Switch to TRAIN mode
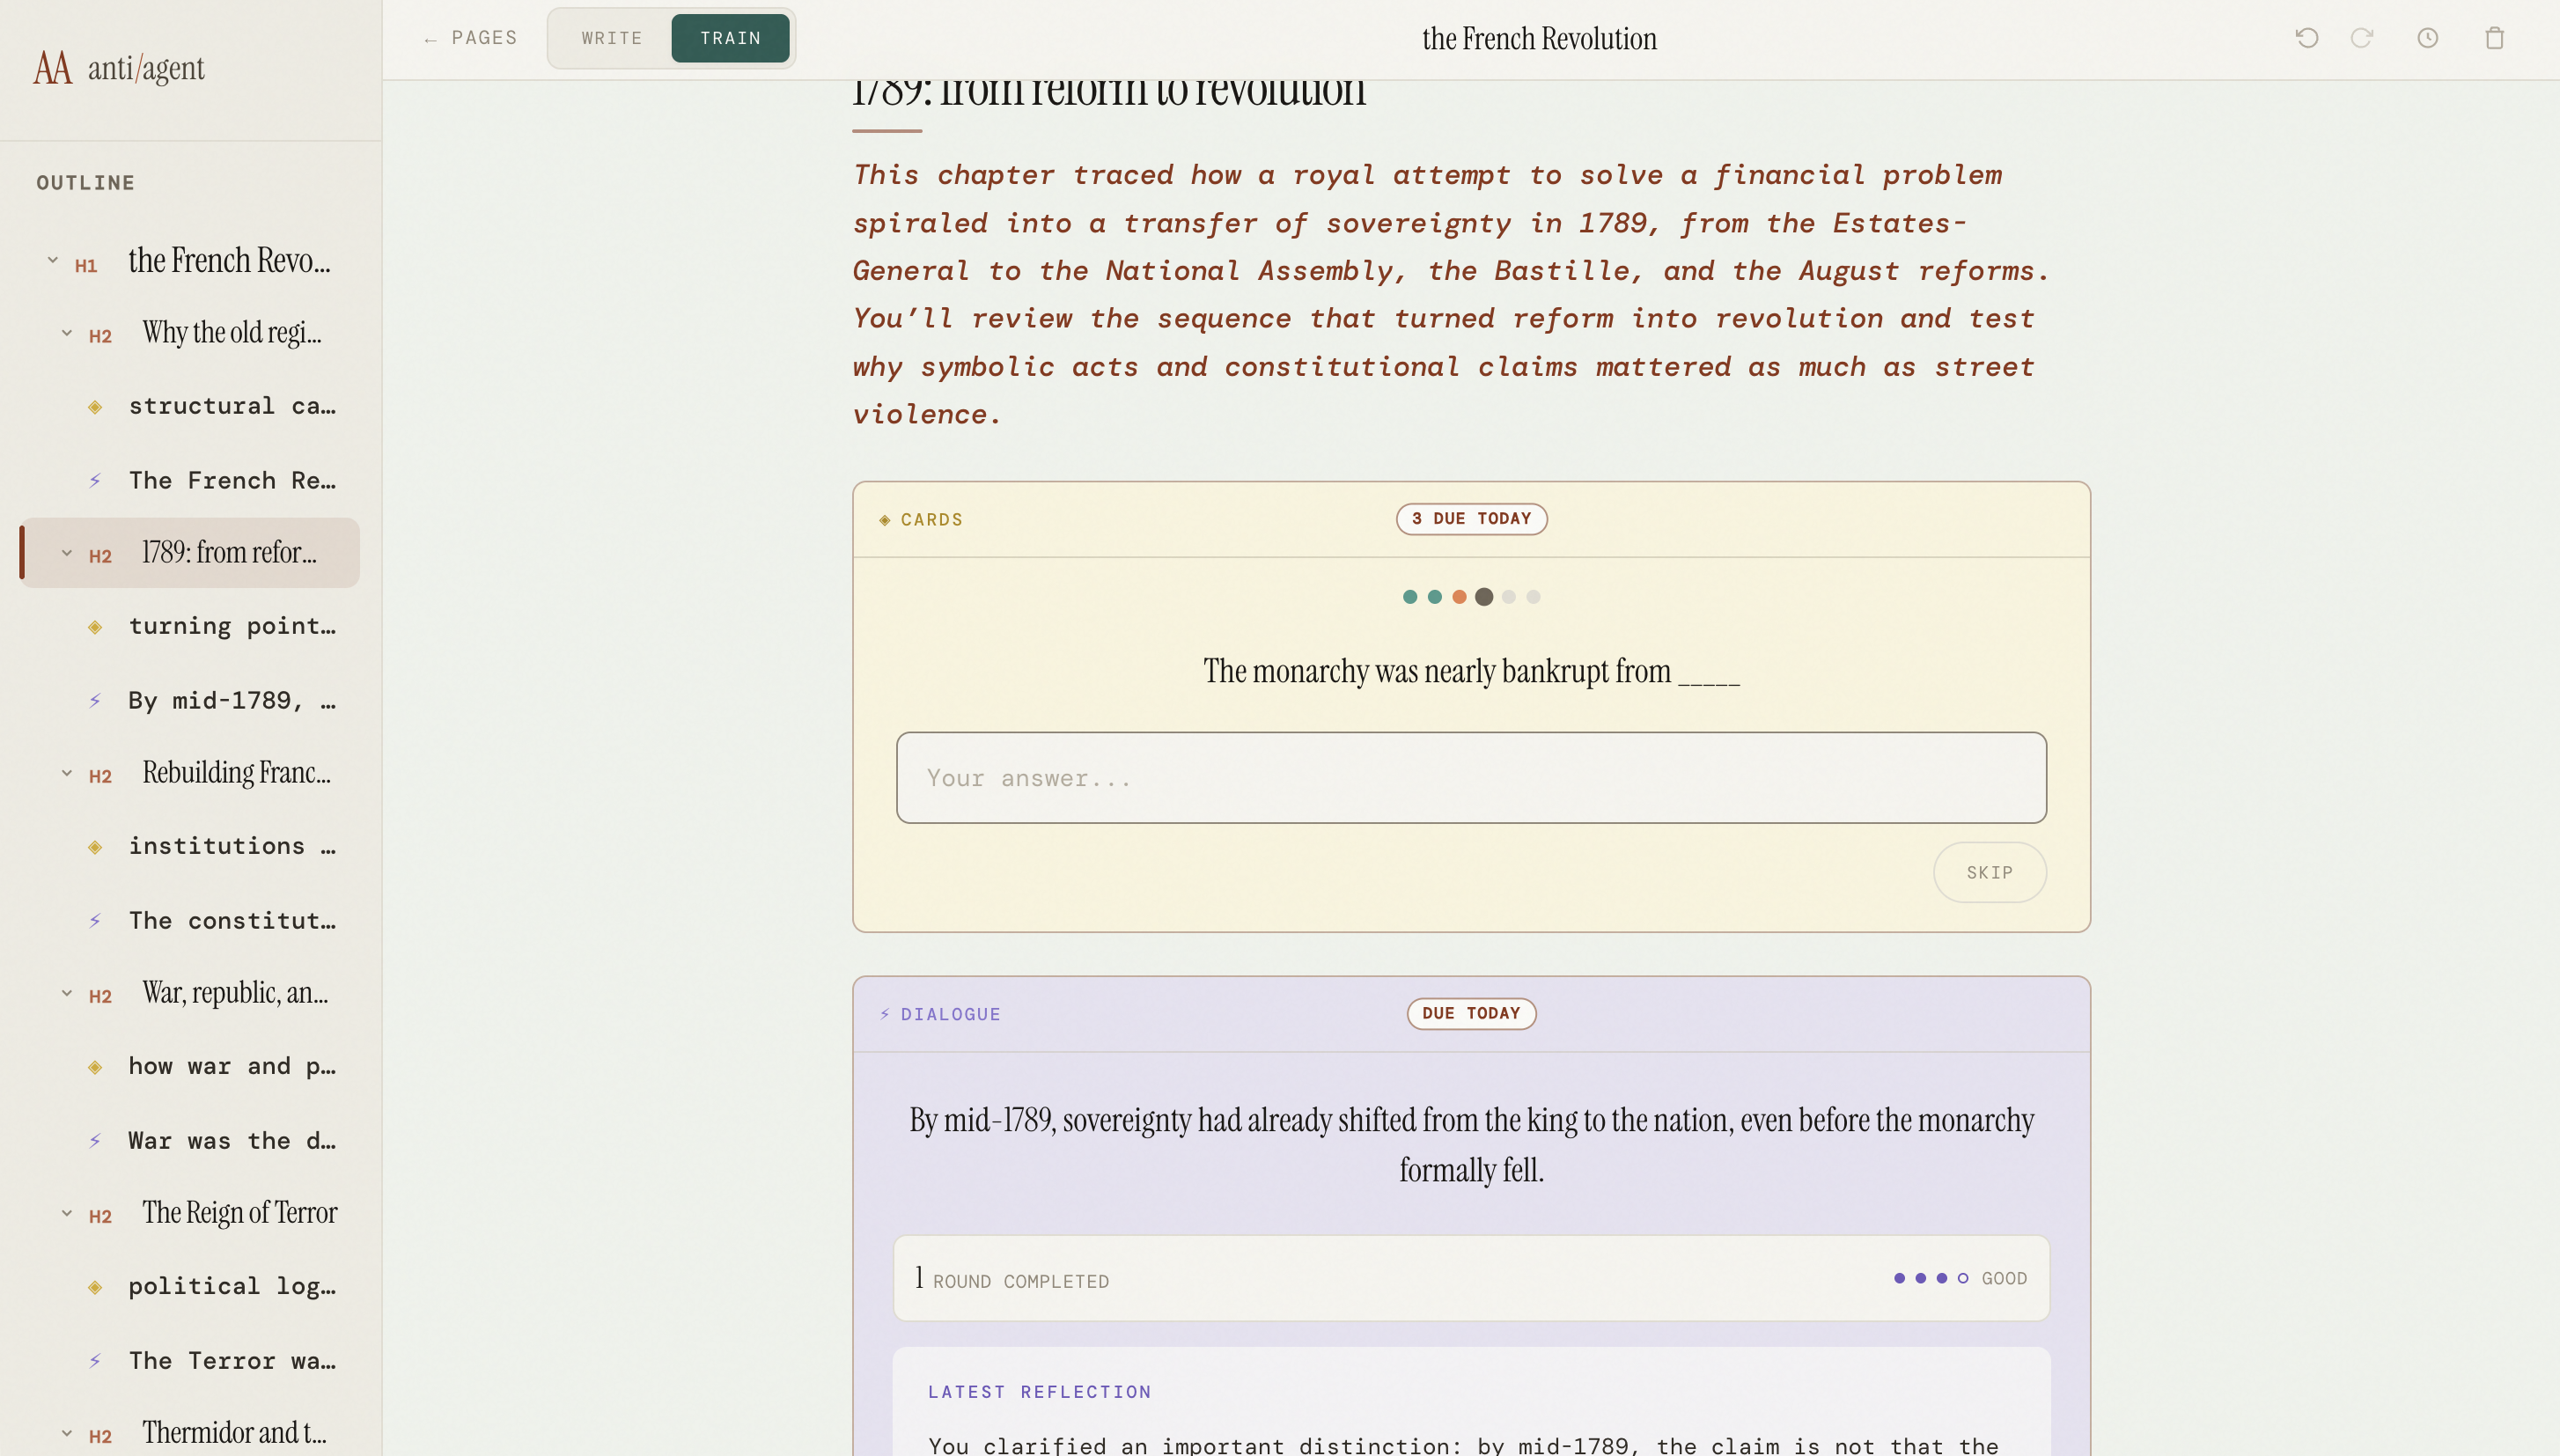 click(x=730, y=38)
